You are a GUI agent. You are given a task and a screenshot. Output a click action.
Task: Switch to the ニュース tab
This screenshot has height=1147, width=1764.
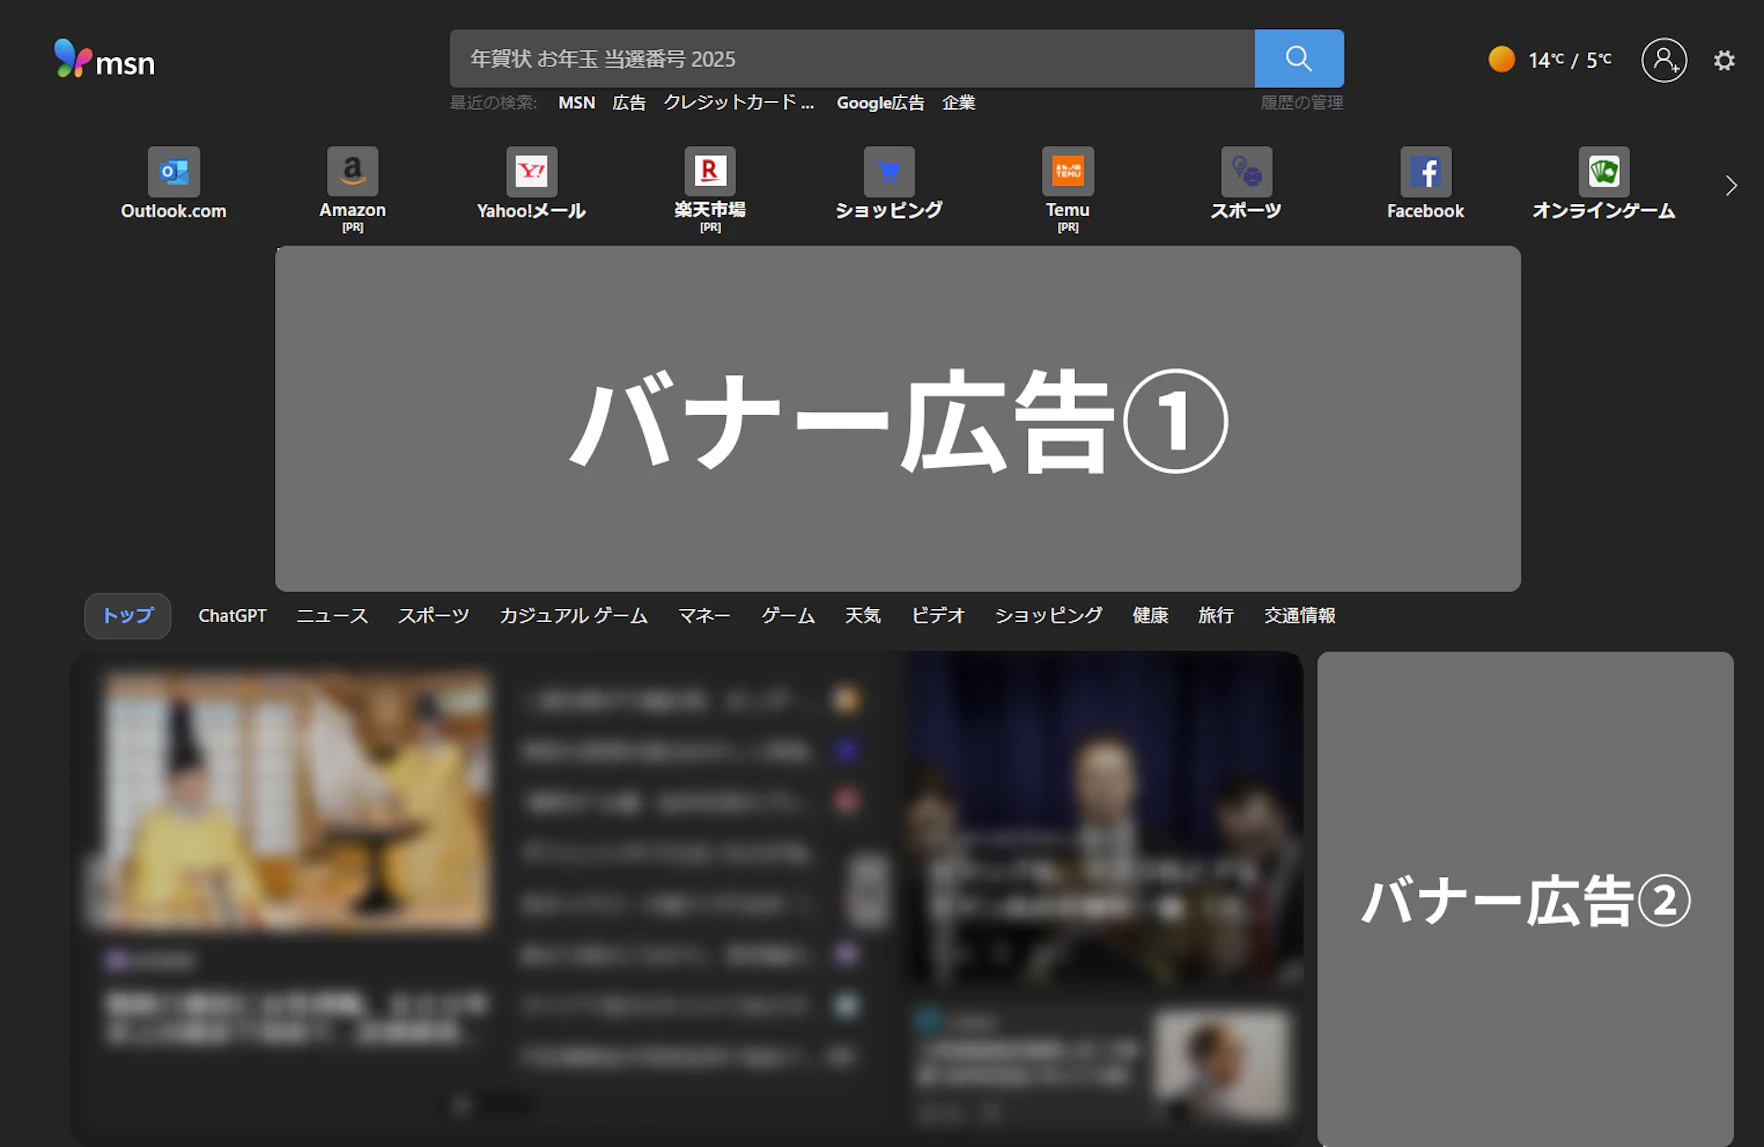pyautogui.click(x=332, y=616)
